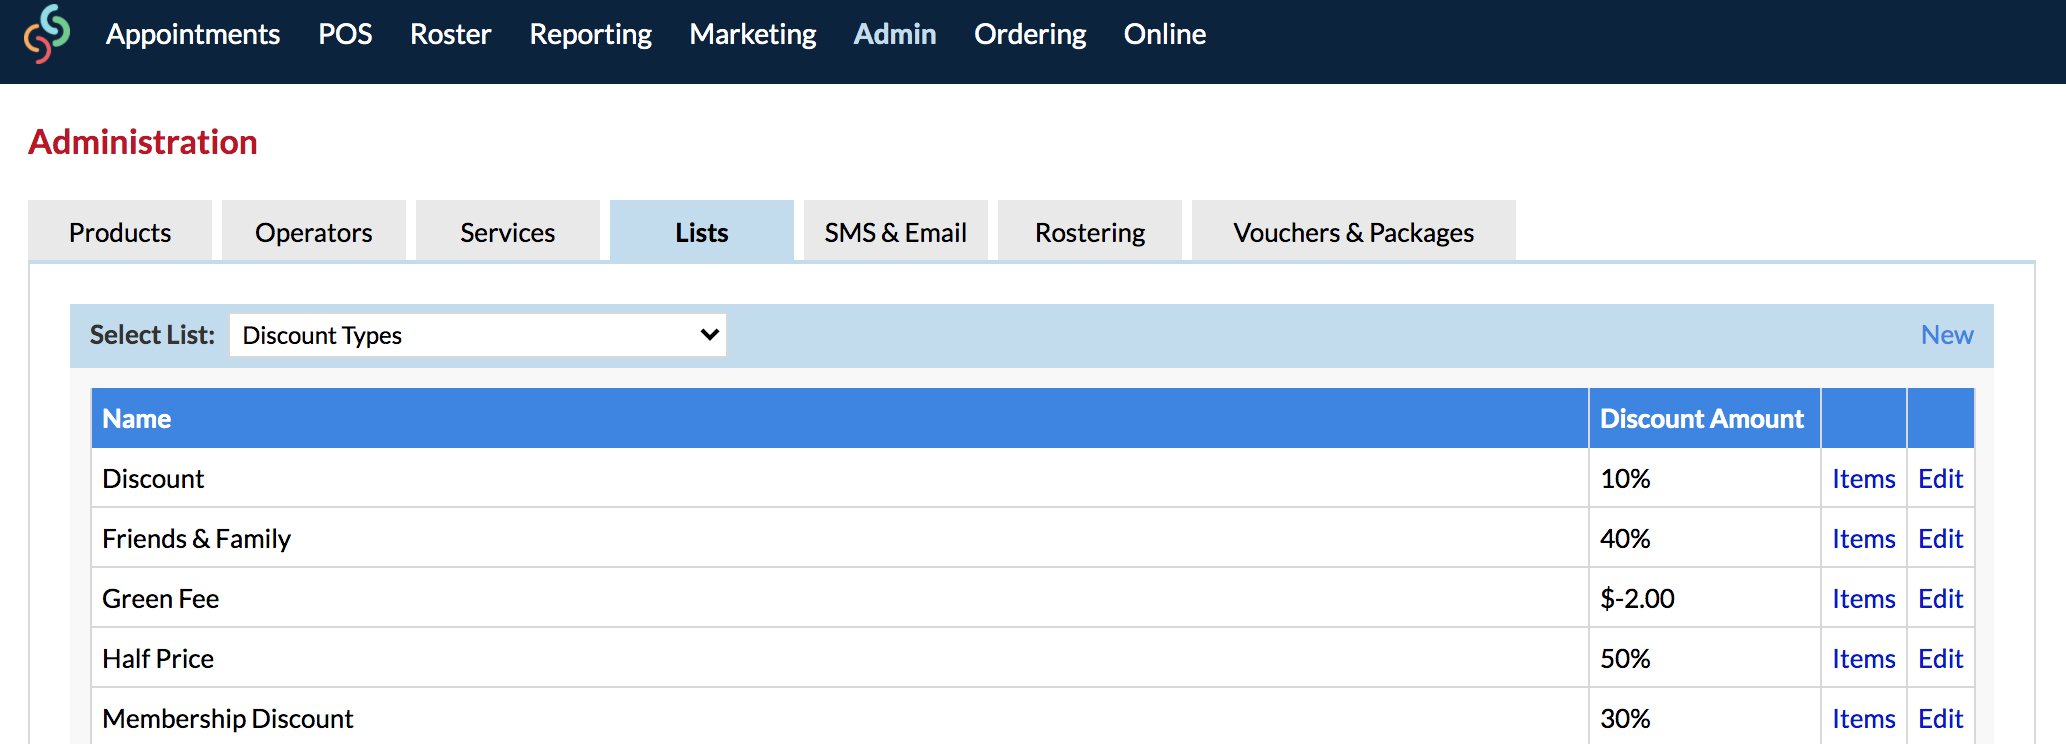
Task: Open Items for Membership Discount
Action: pyautogui.click(x=1864, y=719)
